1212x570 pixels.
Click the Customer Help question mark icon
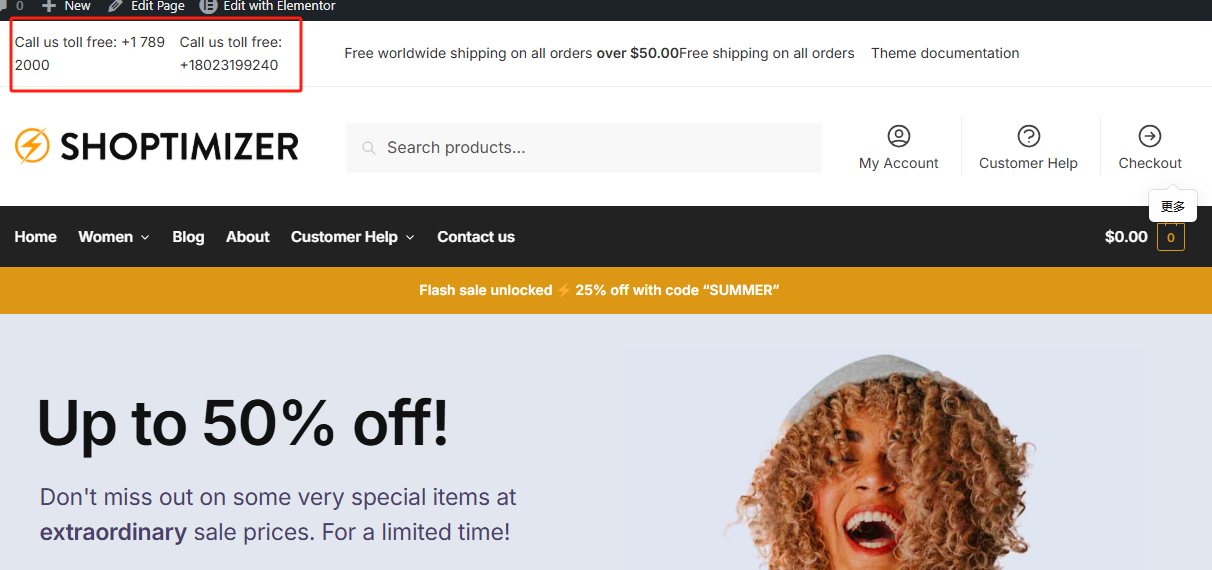click(x=1028, y=136)
